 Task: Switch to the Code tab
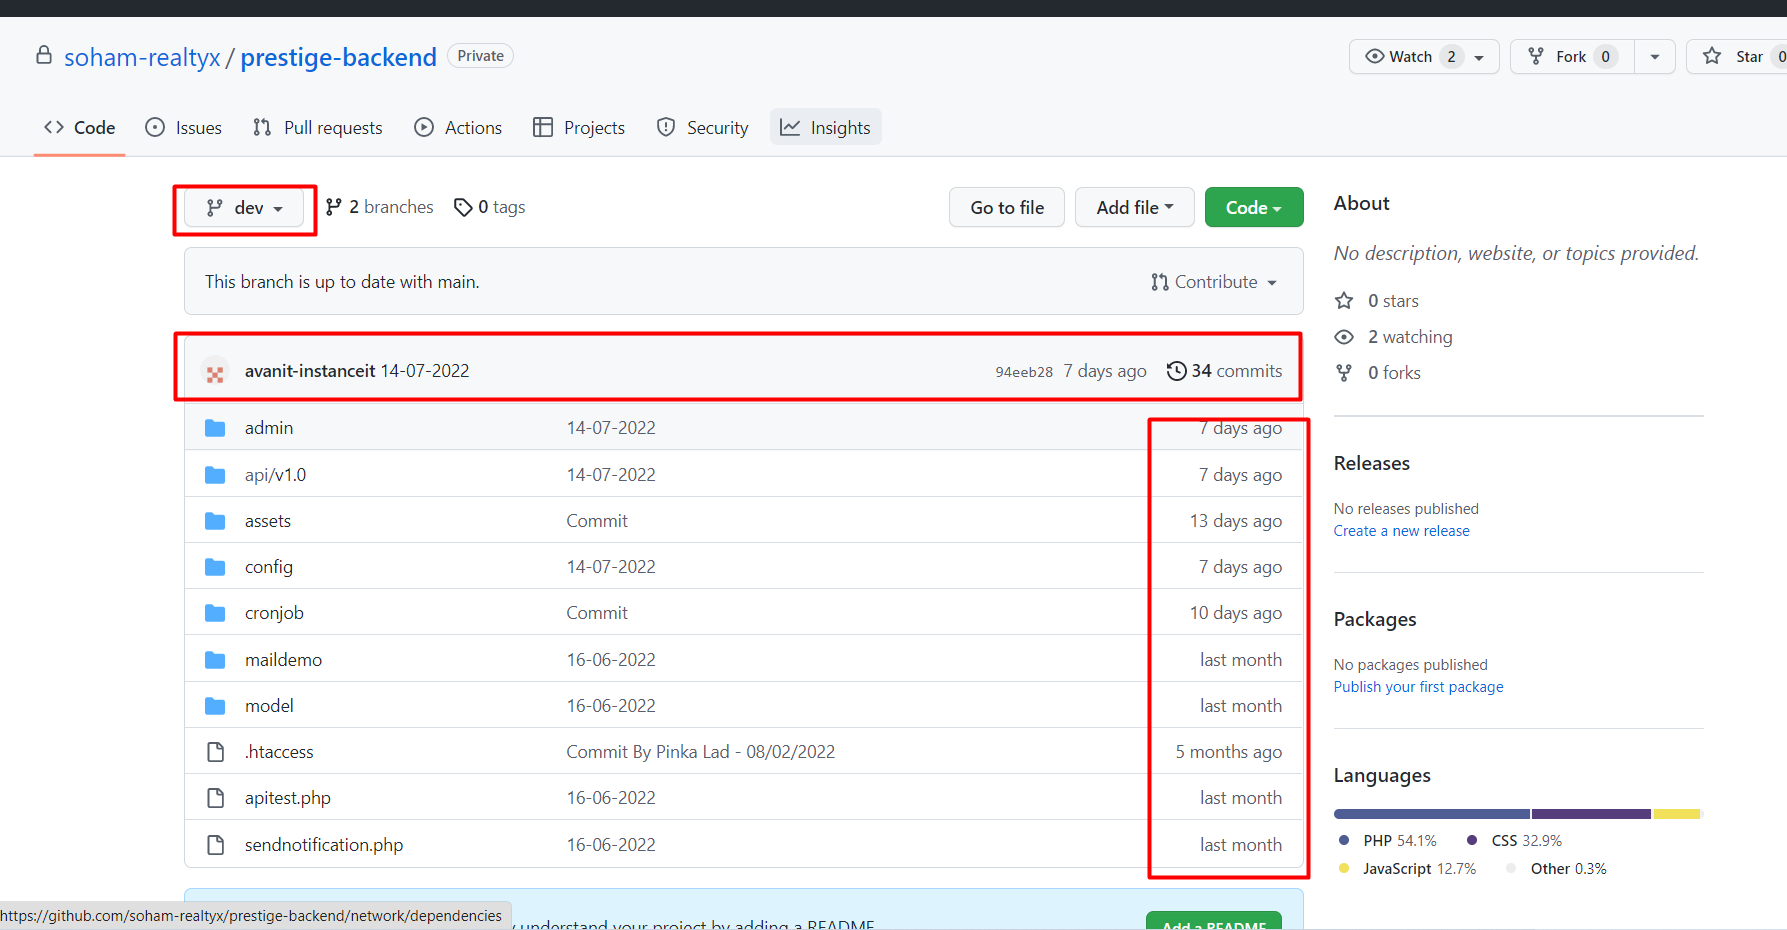80,127
